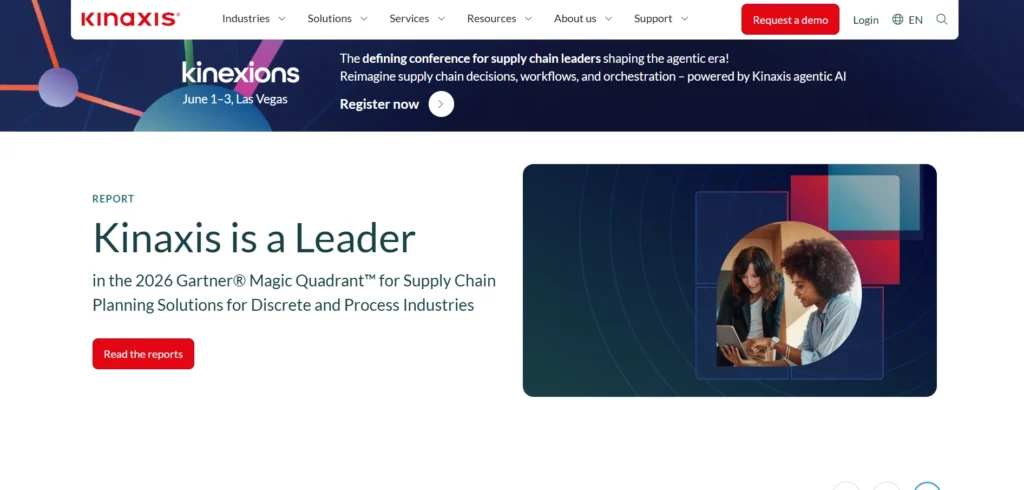The width and height of the screenshot is (1024, 490).
Task: Click the "REPORT" label above the headline
Action: (113, 199)
